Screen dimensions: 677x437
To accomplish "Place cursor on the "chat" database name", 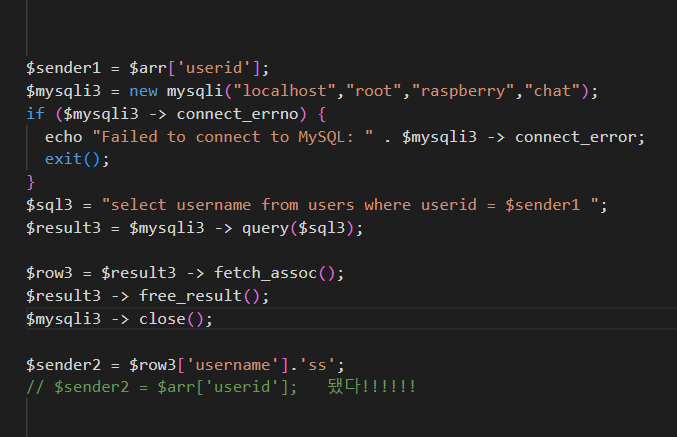I will (554, 91).
